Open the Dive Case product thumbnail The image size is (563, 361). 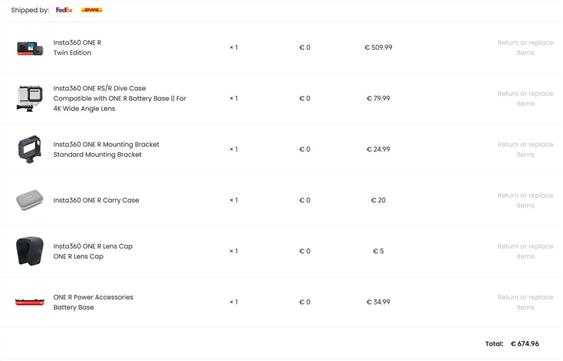pos(30,98)
